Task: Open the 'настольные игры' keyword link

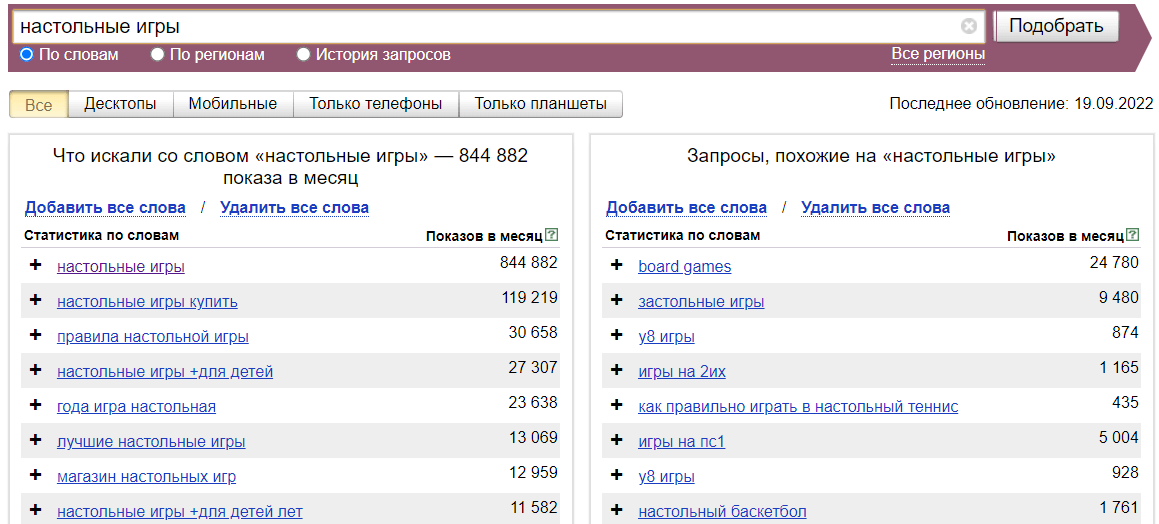Action: (x=120, y=267)
